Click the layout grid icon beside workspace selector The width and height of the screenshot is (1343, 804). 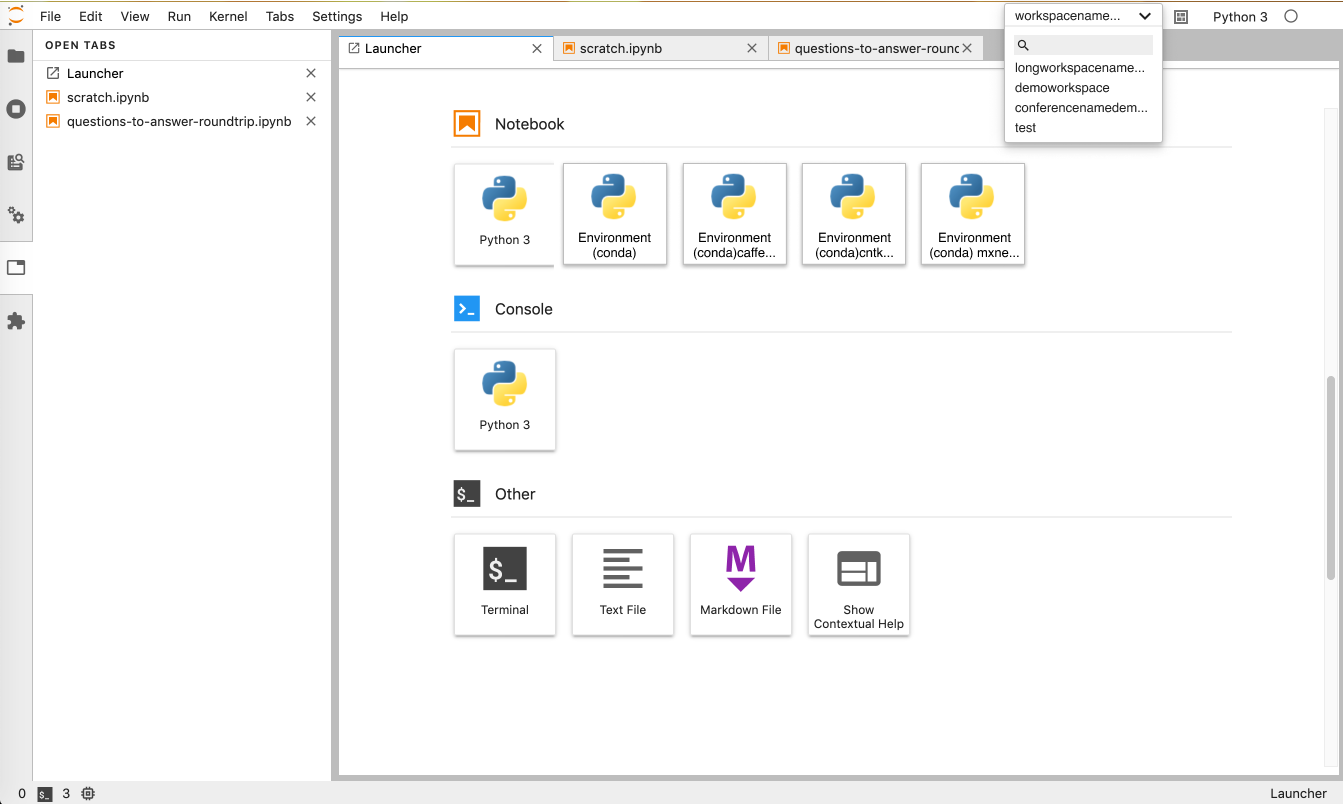click(1181, 17)
